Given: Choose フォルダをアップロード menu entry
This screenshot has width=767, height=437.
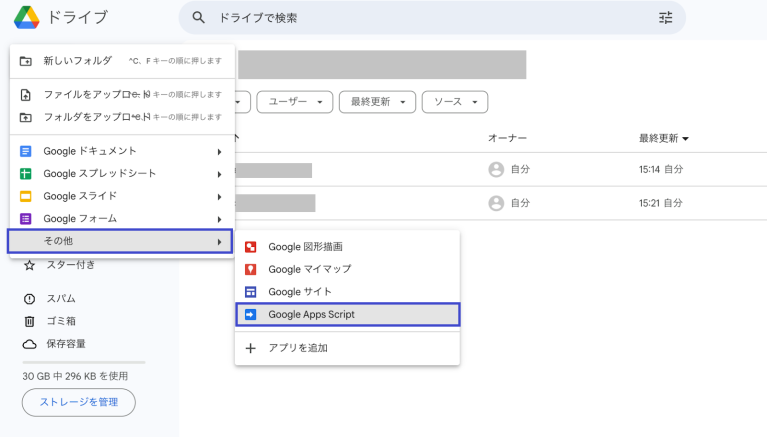Looking at the screenshot, I should [x=122, y=117].
